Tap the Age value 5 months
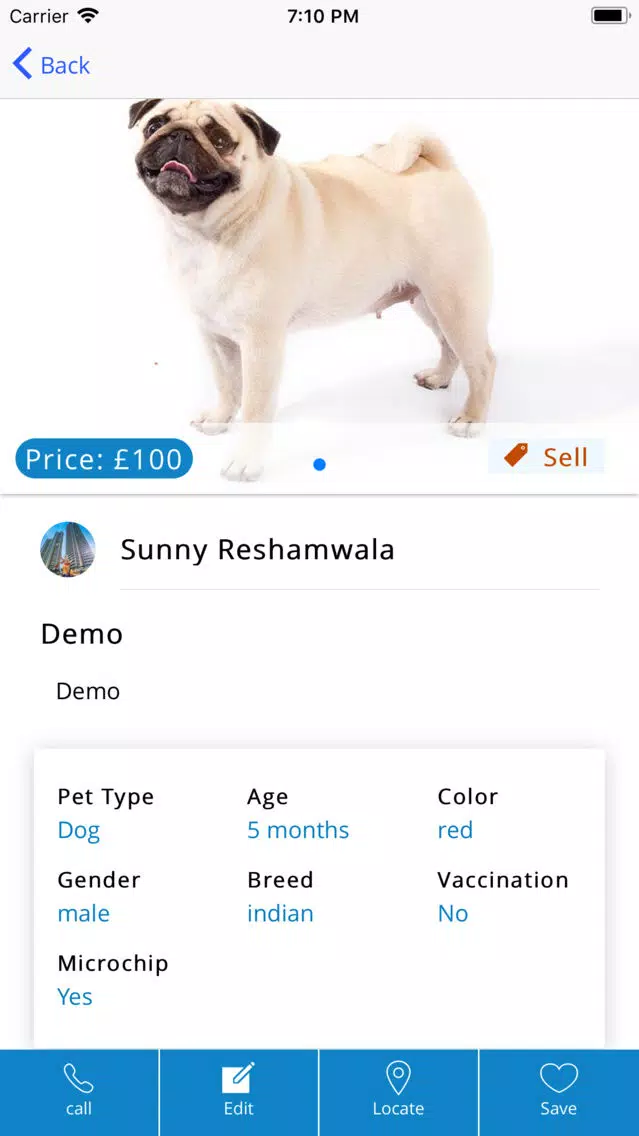This screenshot has width=639, height=1136. pyautogui.click(x=298, y=830)
